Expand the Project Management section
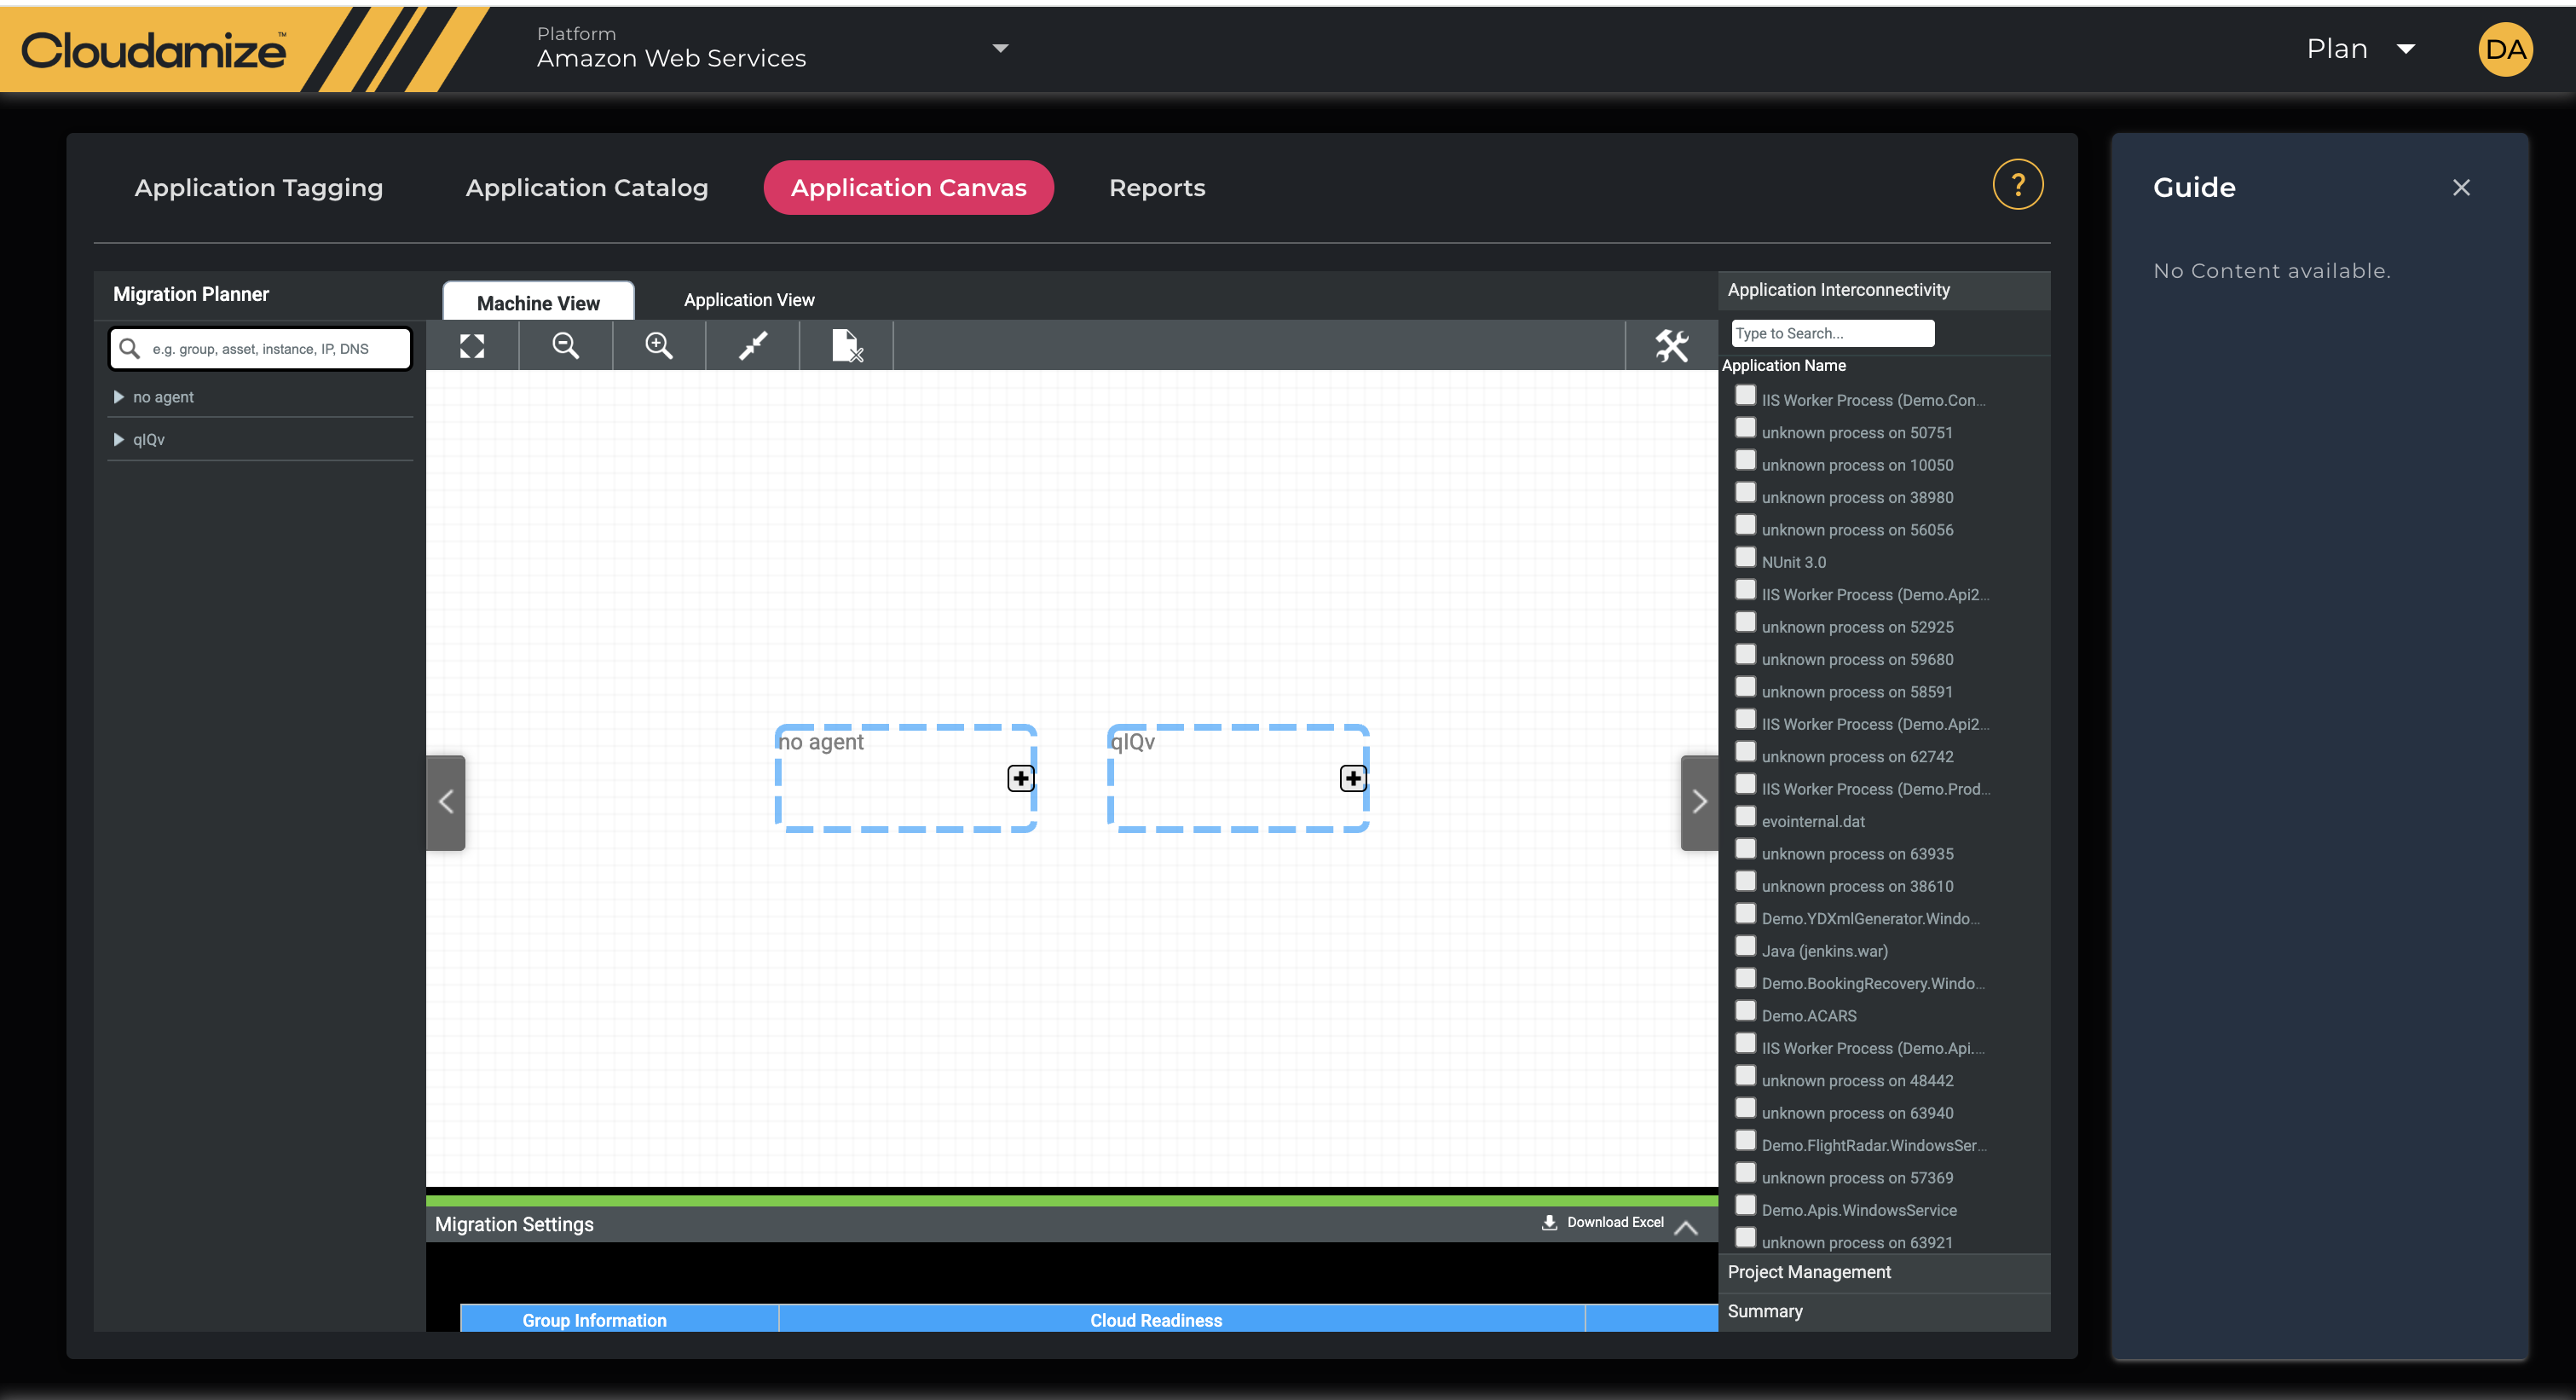 (x=1808, y=1272)
